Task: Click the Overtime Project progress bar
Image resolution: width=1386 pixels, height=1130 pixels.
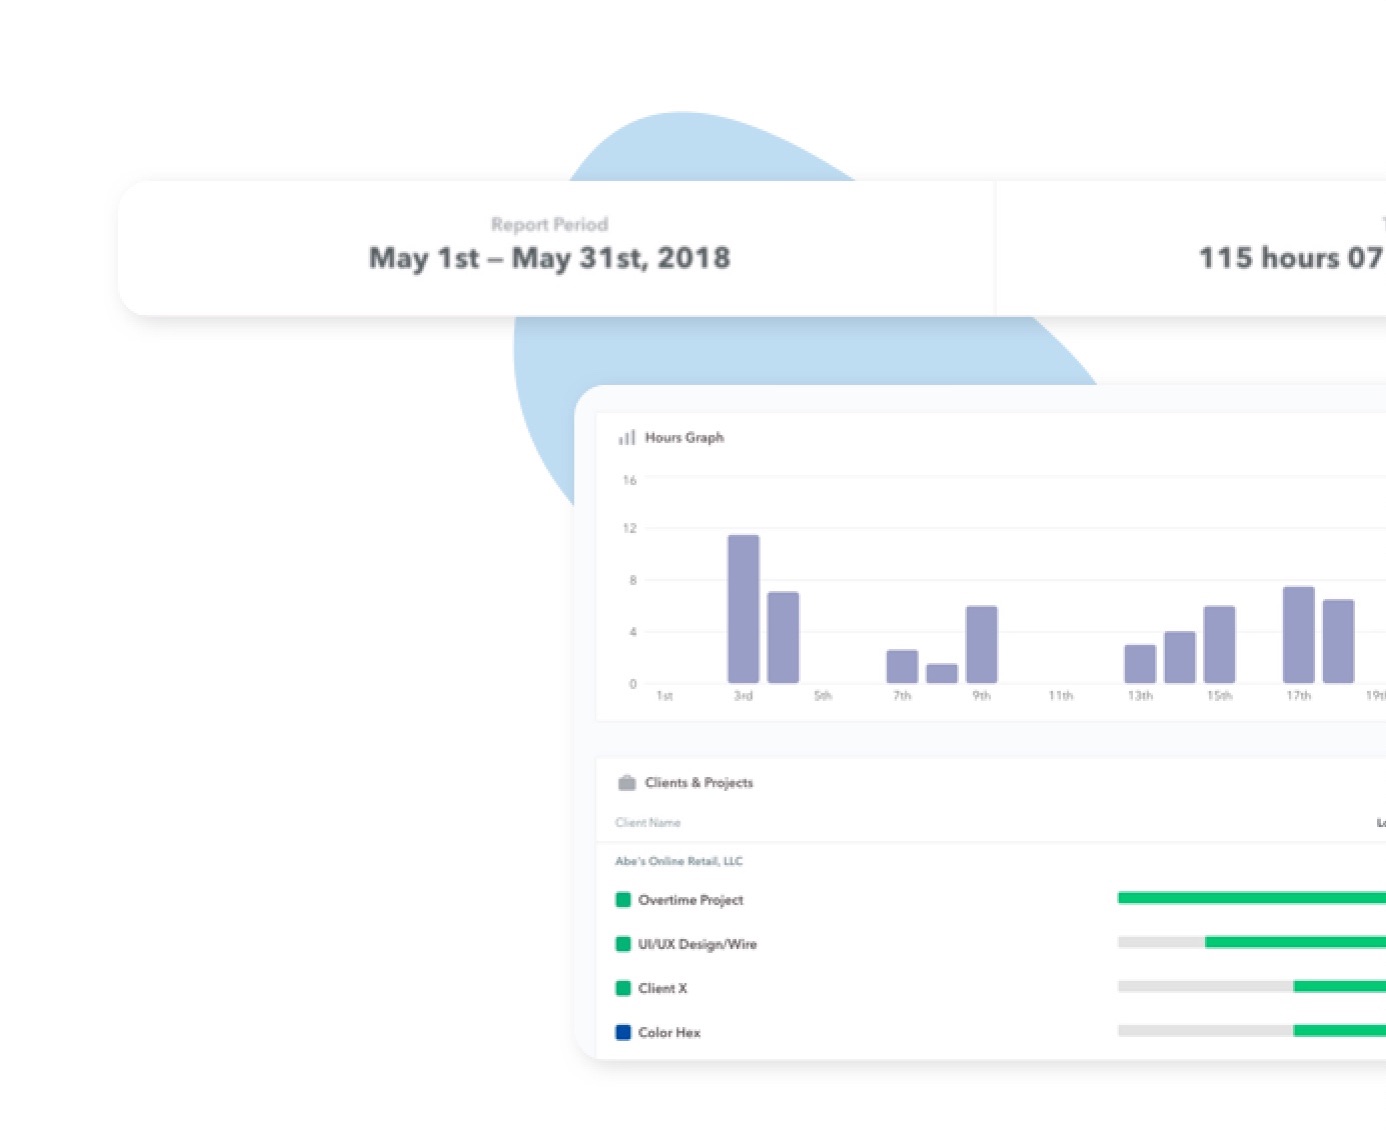Action: 1252,898
